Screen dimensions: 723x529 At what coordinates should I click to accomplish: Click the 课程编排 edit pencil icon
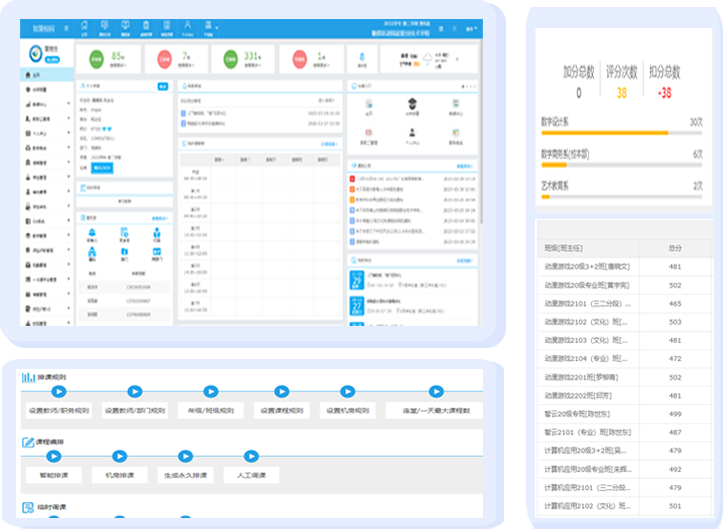pos(29,441)
